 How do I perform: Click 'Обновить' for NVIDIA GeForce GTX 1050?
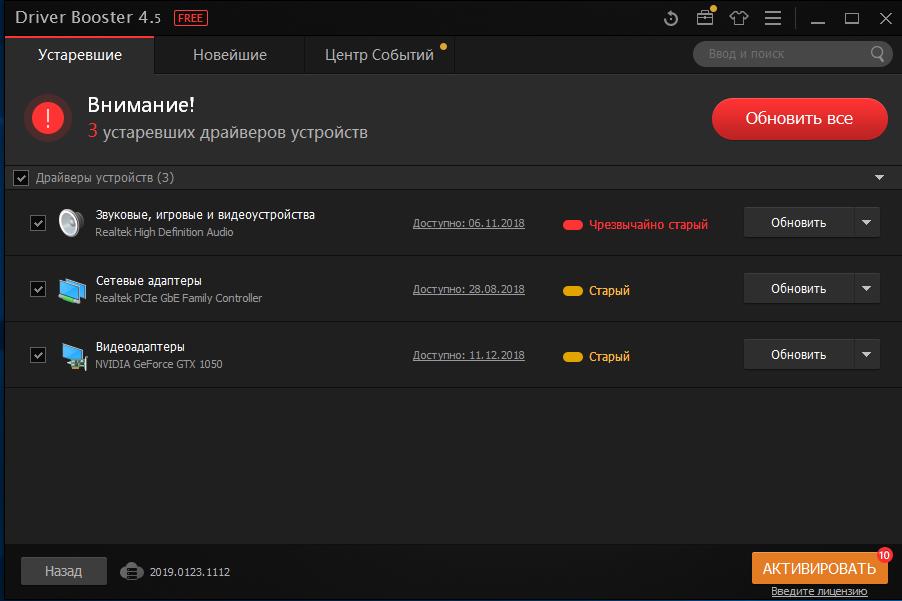[x=798, y=355]
